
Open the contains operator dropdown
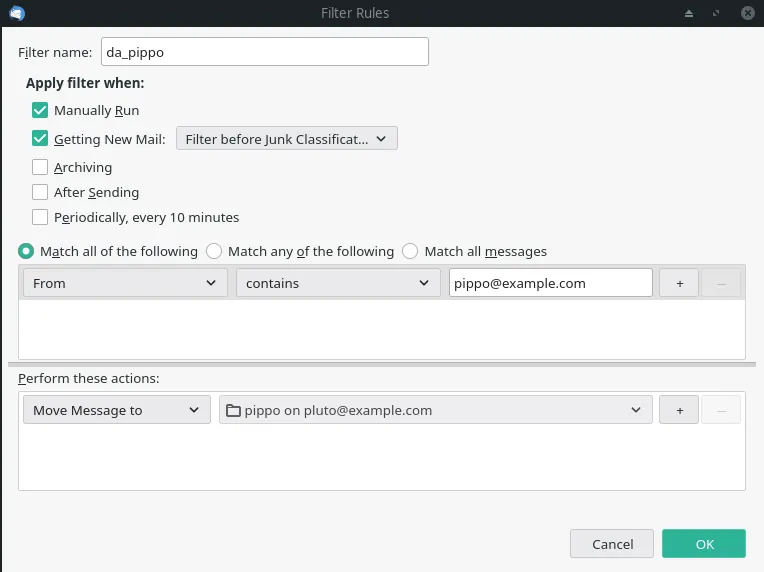[x=338, y=283]
